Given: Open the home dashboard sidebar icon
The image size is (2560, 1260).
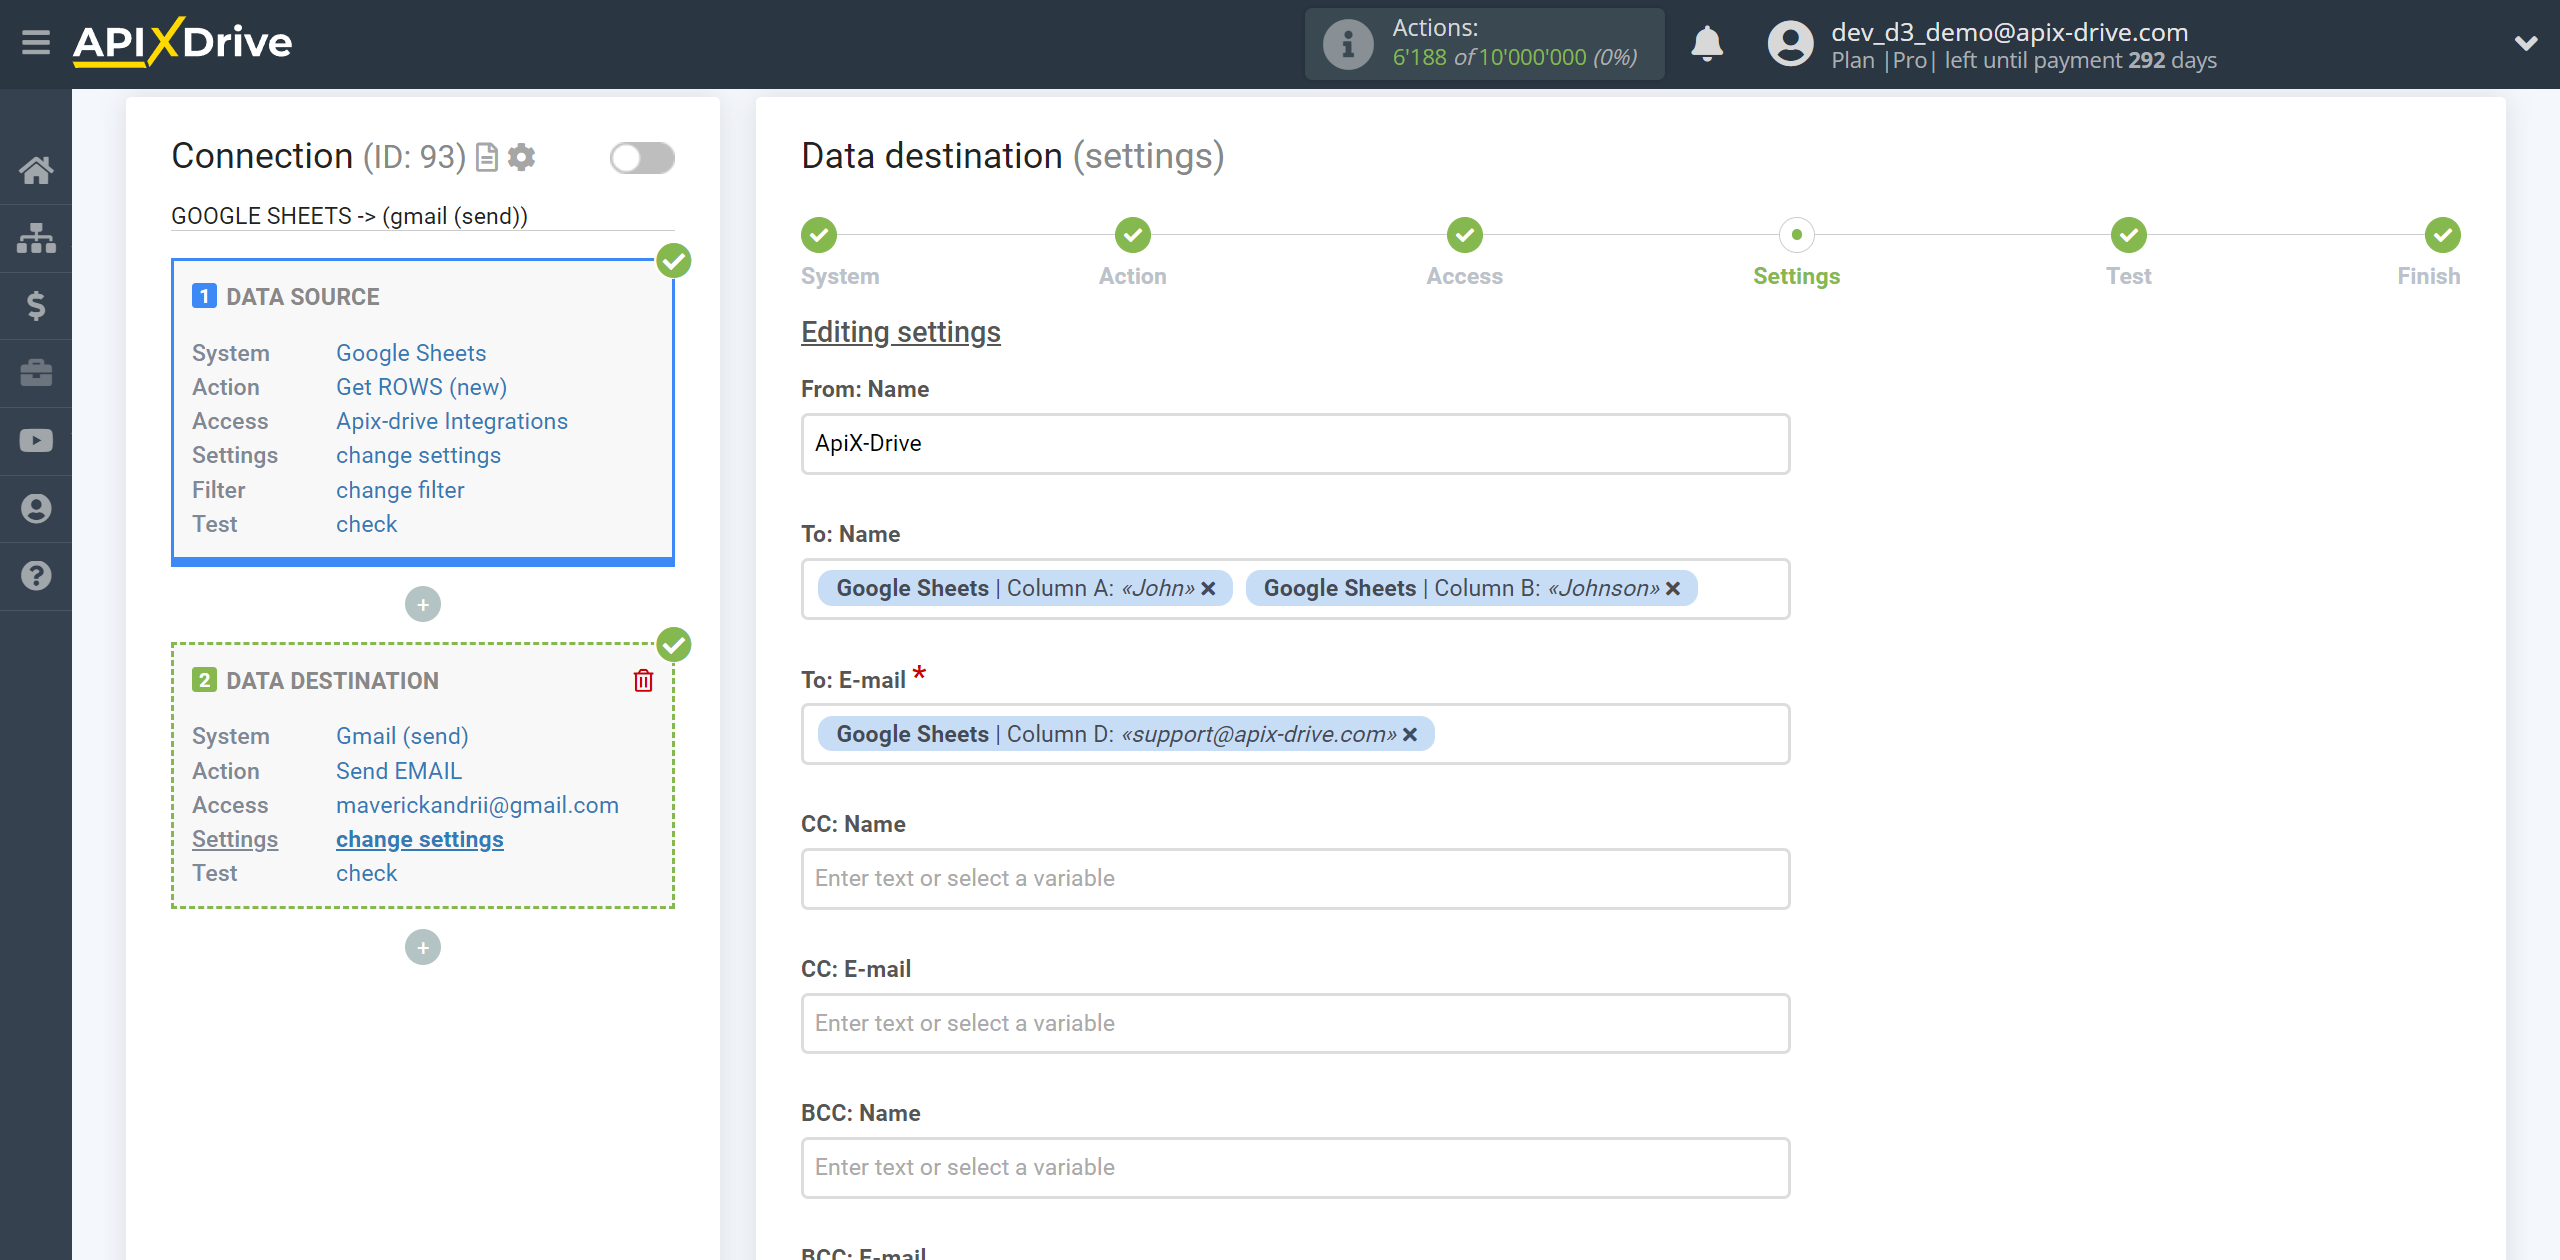Looking at the screenshot, I should [36, 171].
